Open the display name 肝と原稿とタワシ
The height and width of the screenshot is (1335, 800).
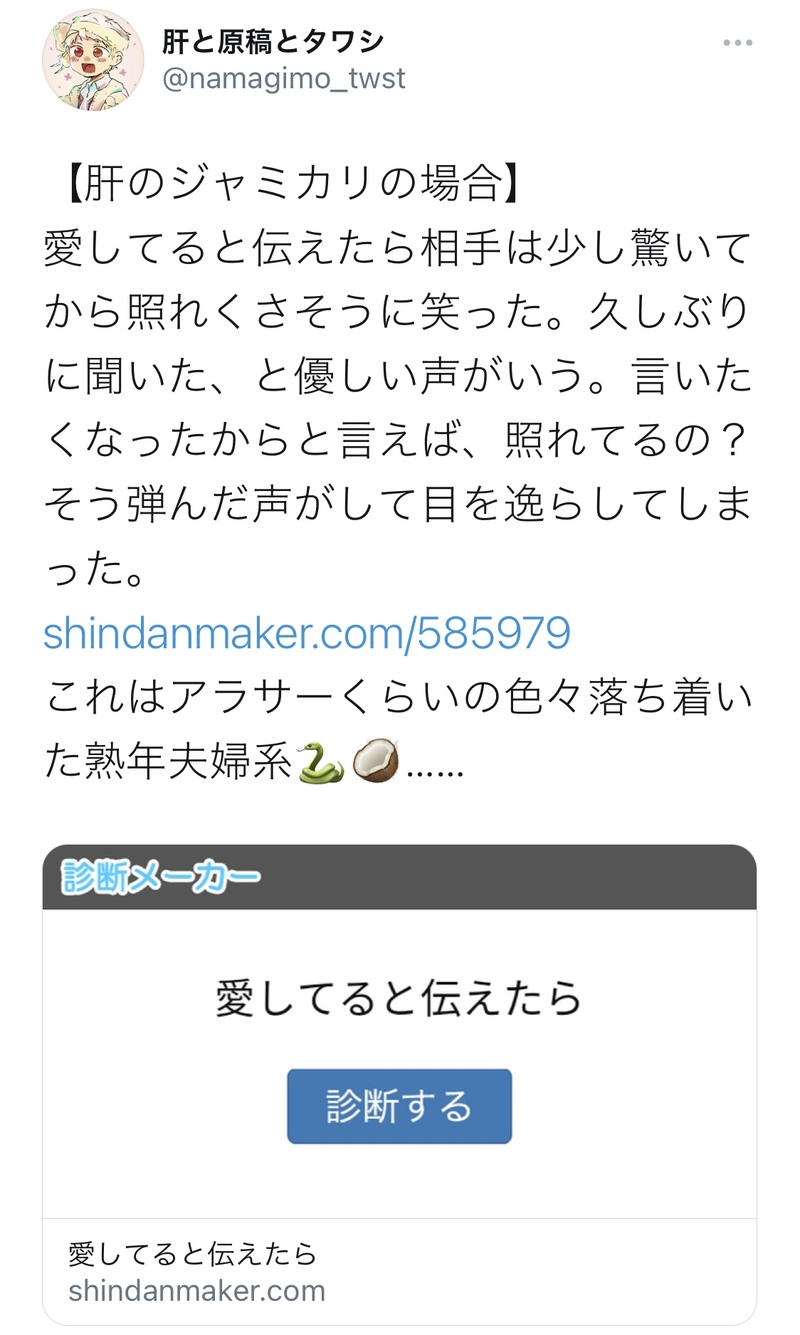[272, 42]
